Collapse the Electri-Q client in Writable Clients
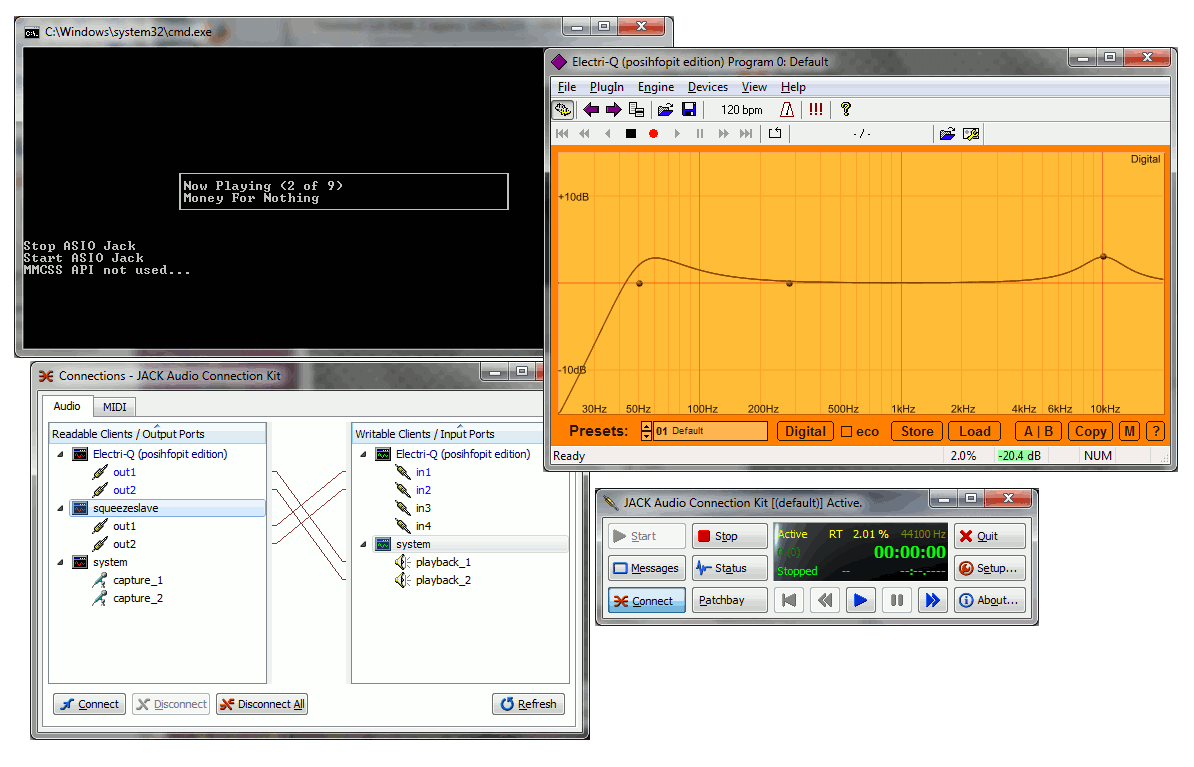 pyautogui.click(x=363, y=454)
